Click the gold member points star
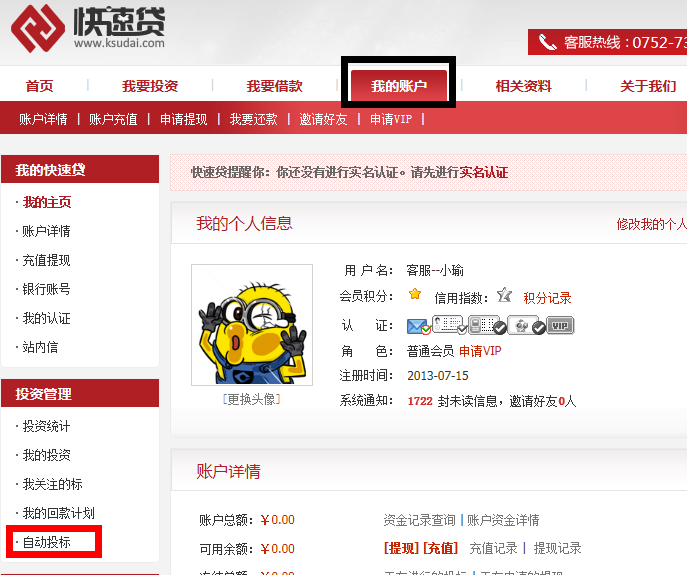The image size is (687, 575). 415,294
